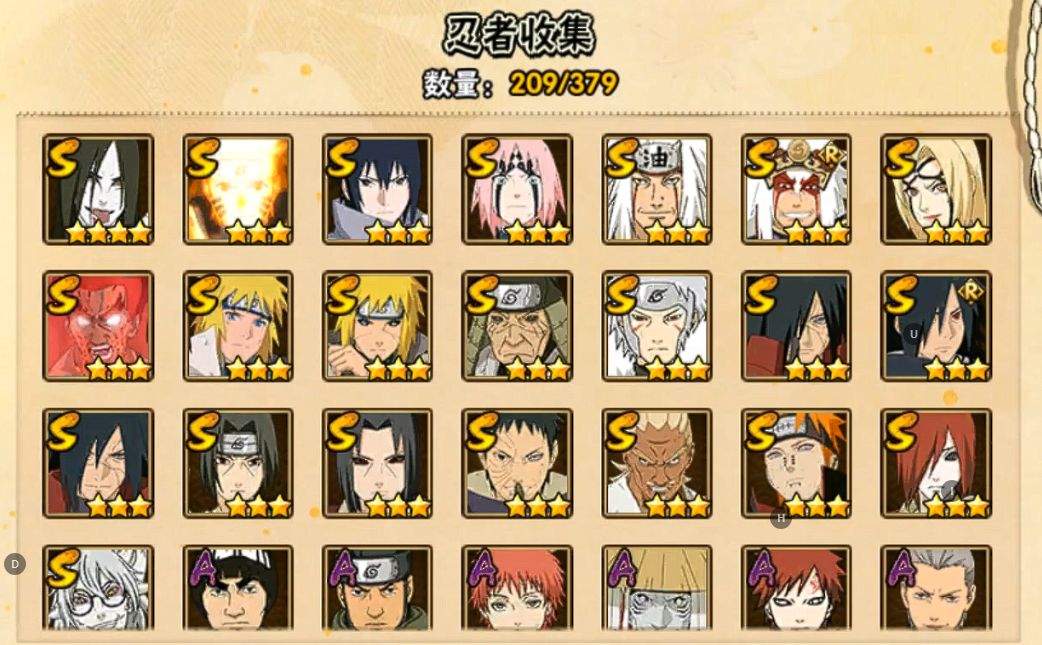Open the dark-skinned blond muscular ninja card
1042x645 pixels.
click(657, 464)
